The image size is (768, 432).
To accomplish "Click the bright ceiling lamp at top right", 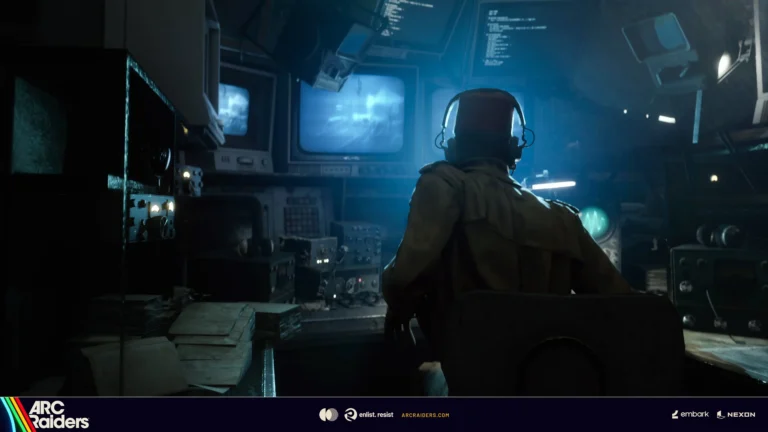I will tap(723, 65).
